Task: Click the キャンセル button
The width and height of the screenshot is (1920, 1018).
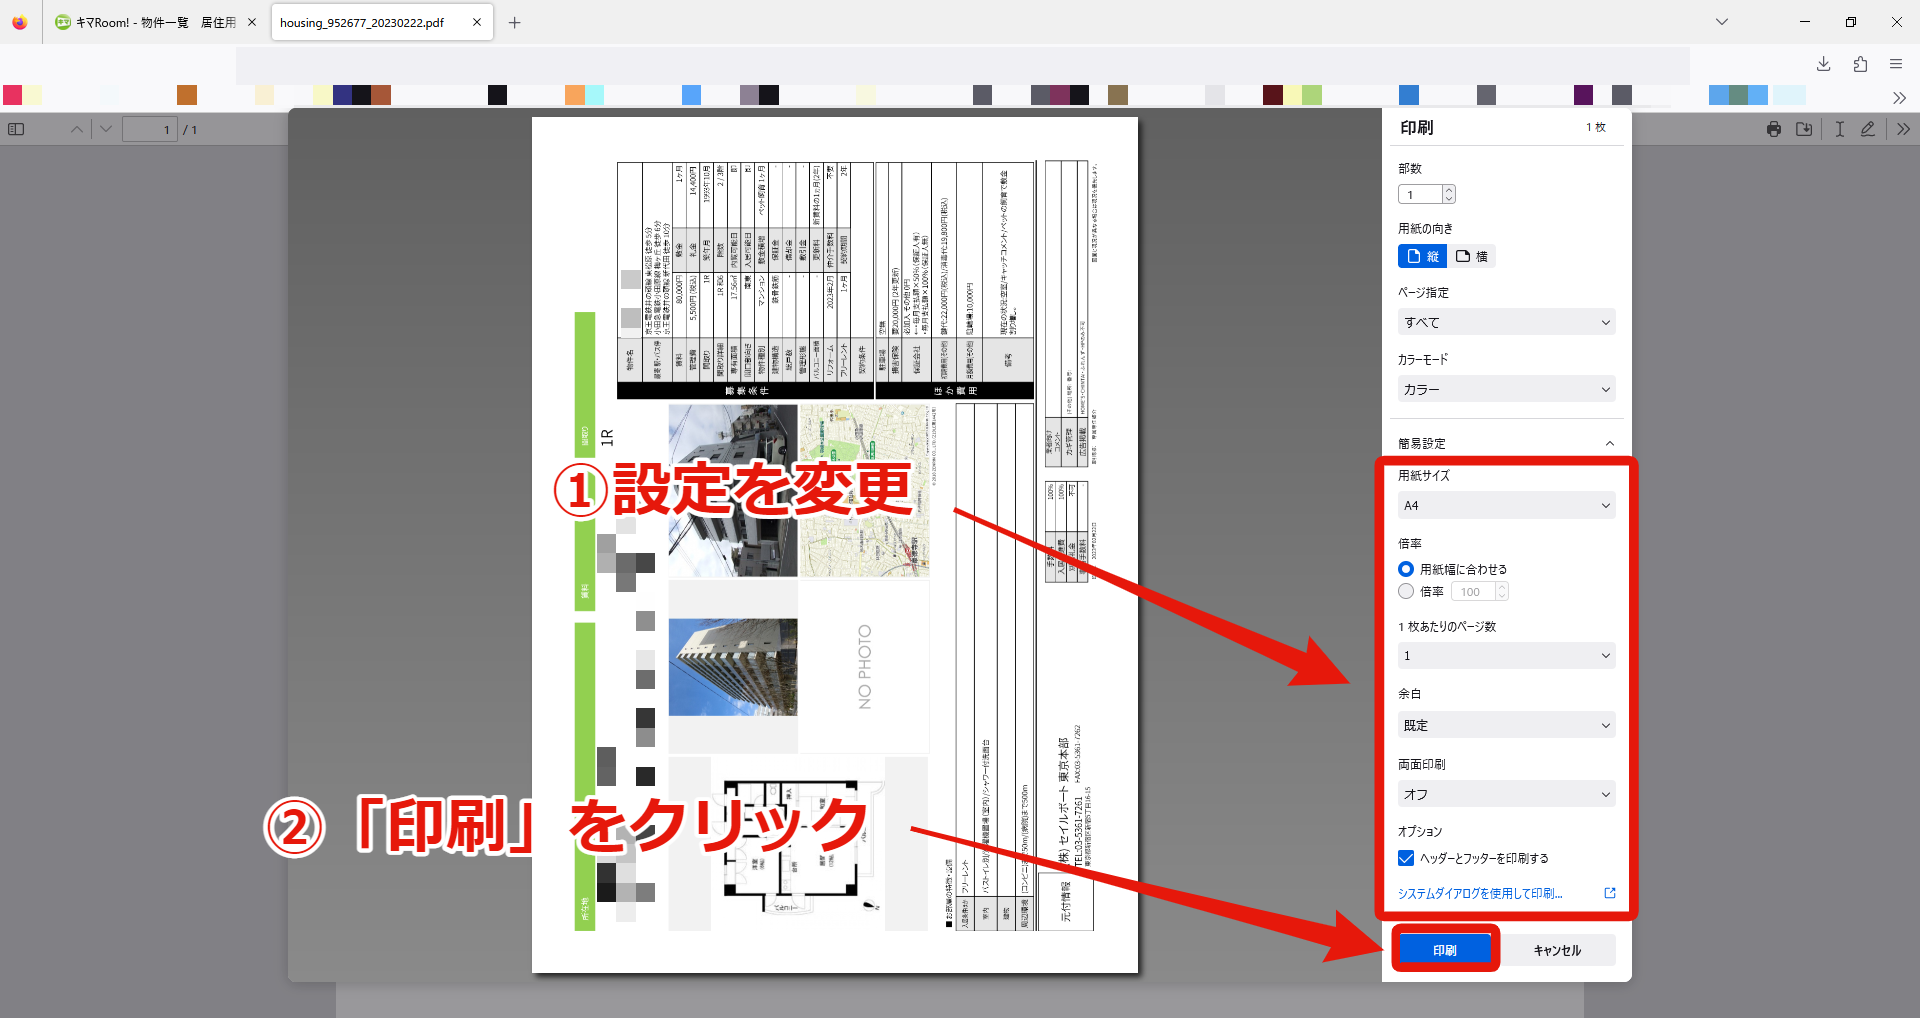Action: (x=1557, y=950)
